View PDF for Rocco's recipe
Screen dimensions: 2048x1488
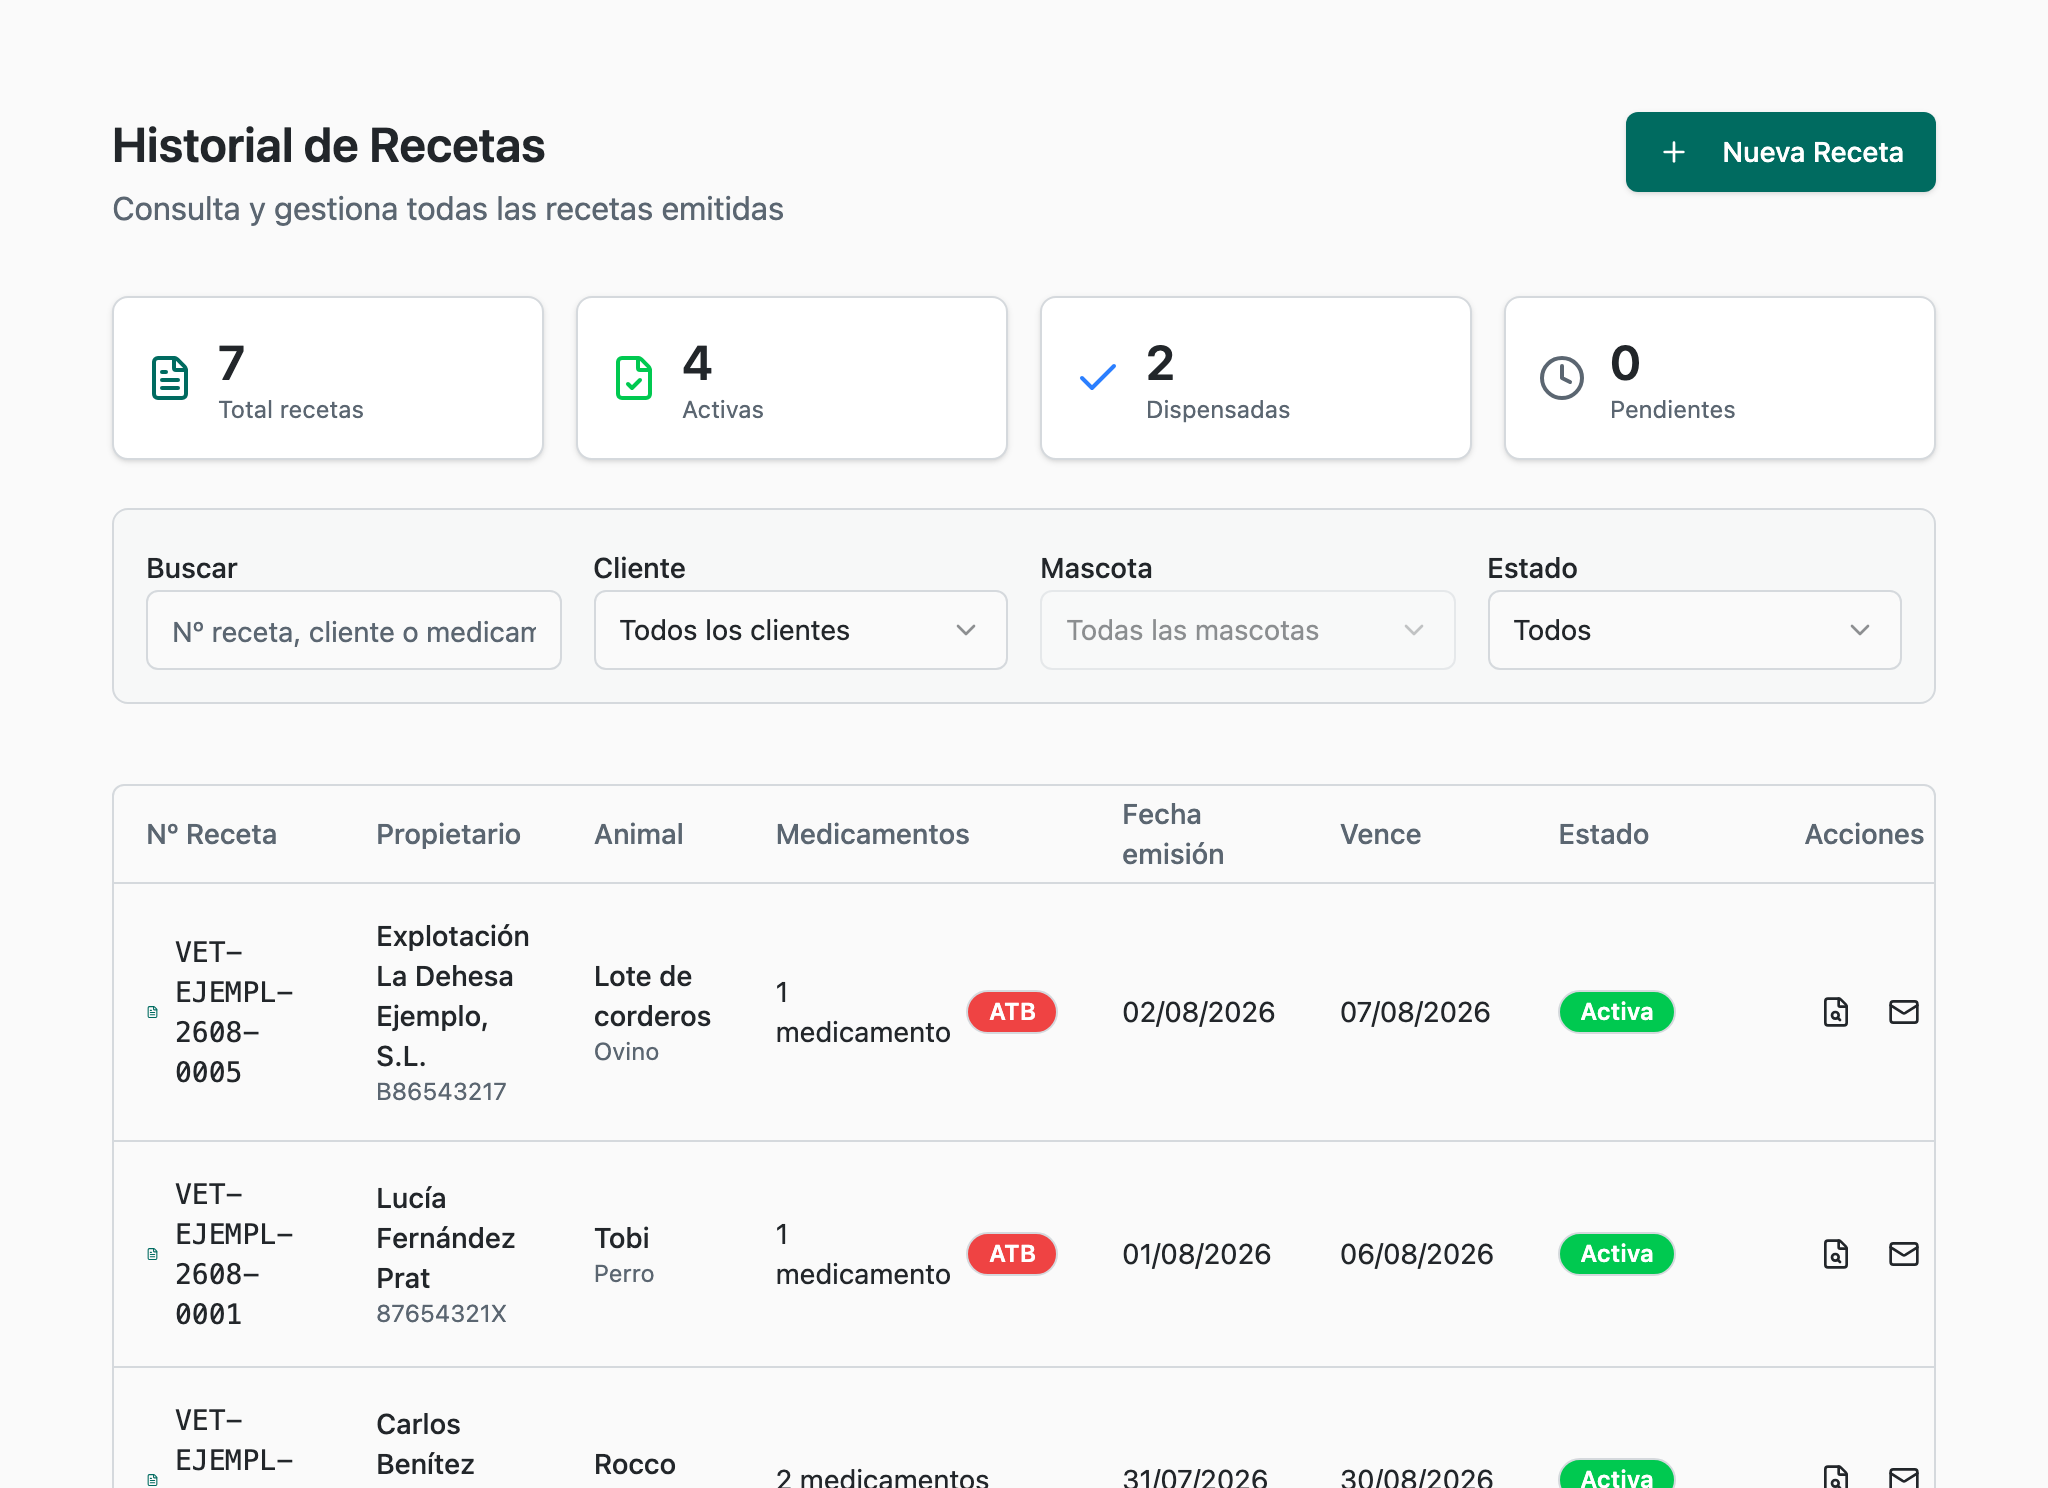click(x=1836, y=1478)
